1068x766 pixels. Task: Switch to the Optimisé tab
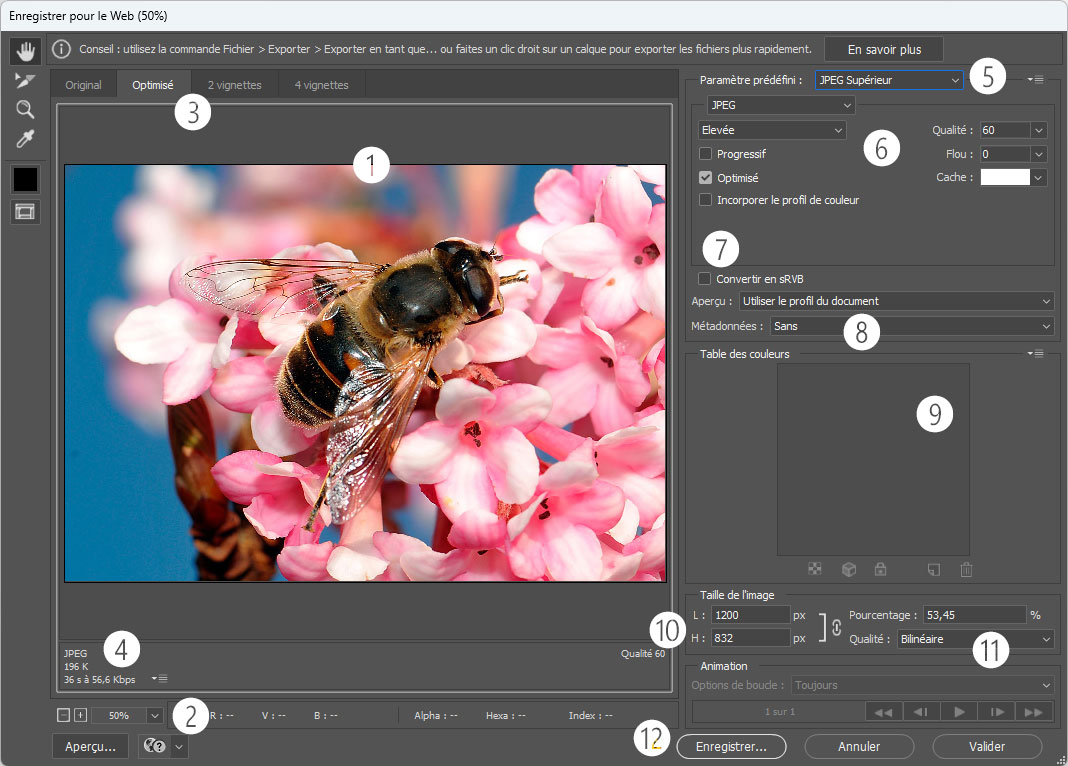[153, 84]
